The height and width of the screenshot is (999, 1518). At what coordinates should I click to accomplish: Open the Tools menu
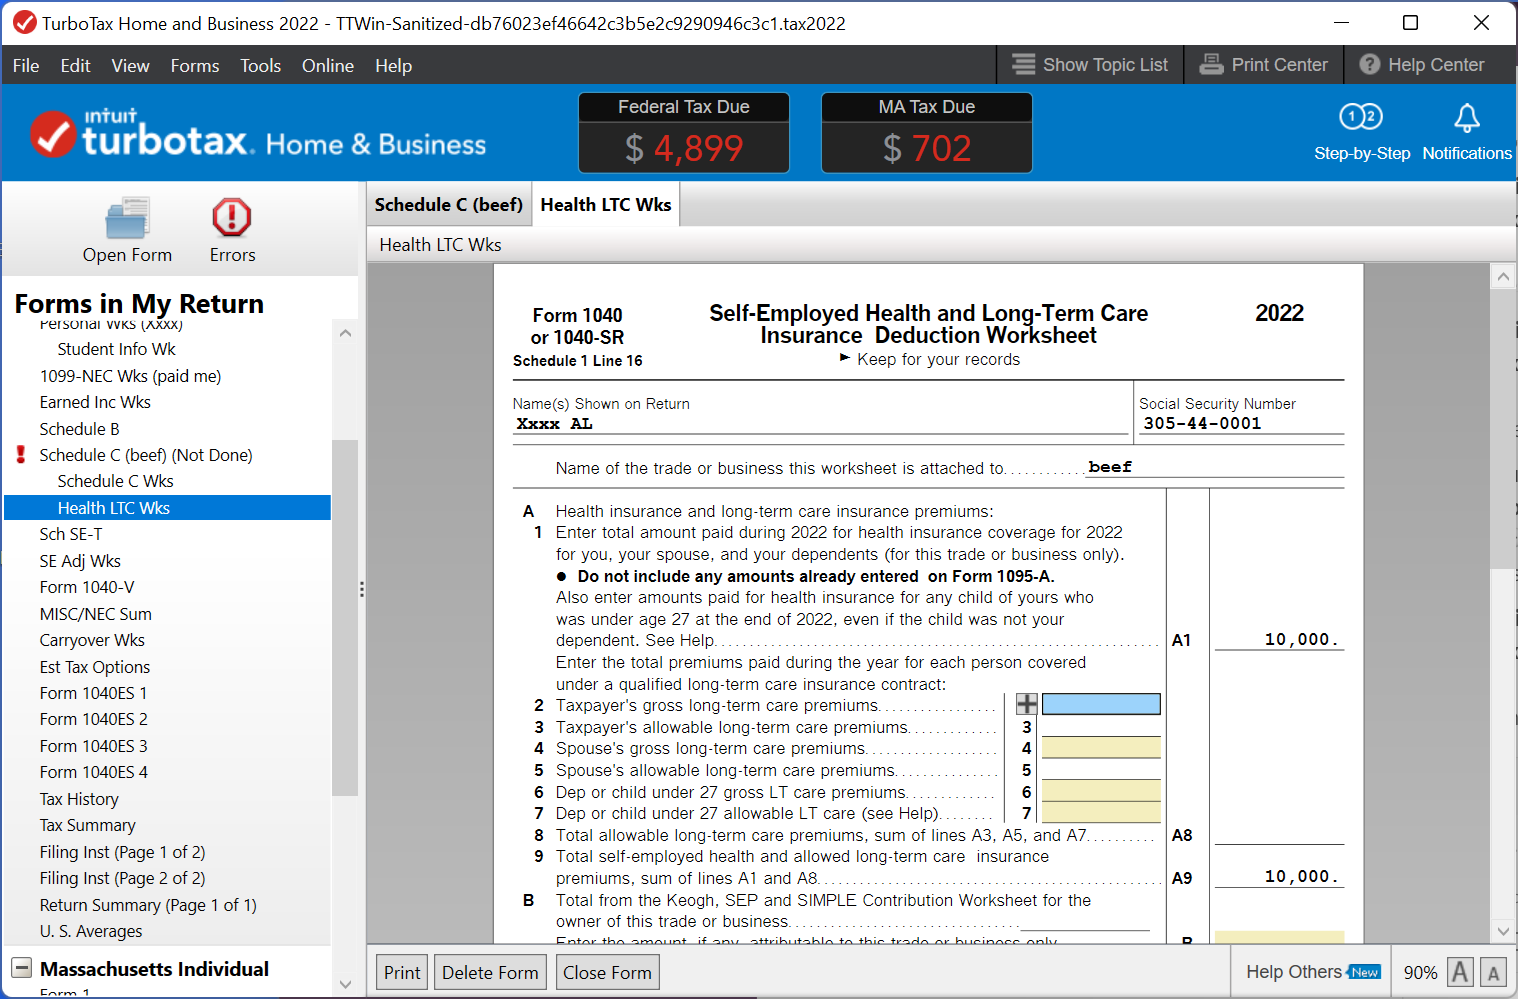click(x=260, y=66)
